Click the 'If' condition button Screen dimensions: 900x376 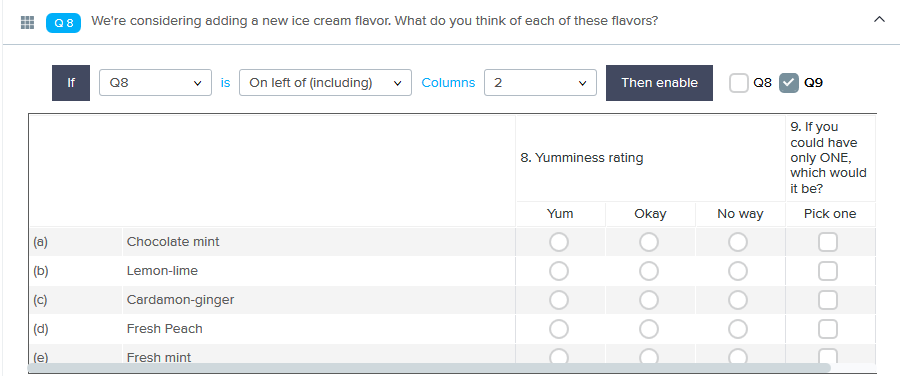(71, 83)
